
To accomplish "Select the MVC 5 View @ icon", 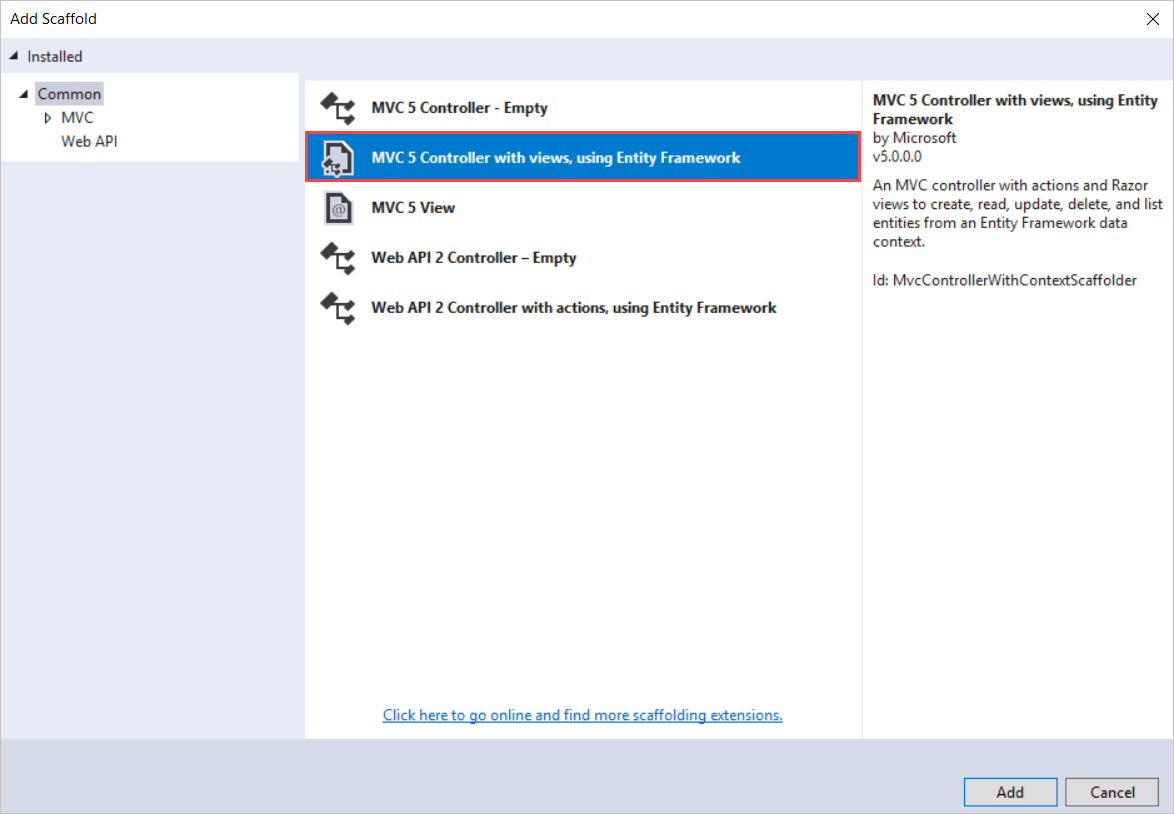I will 337,207.
